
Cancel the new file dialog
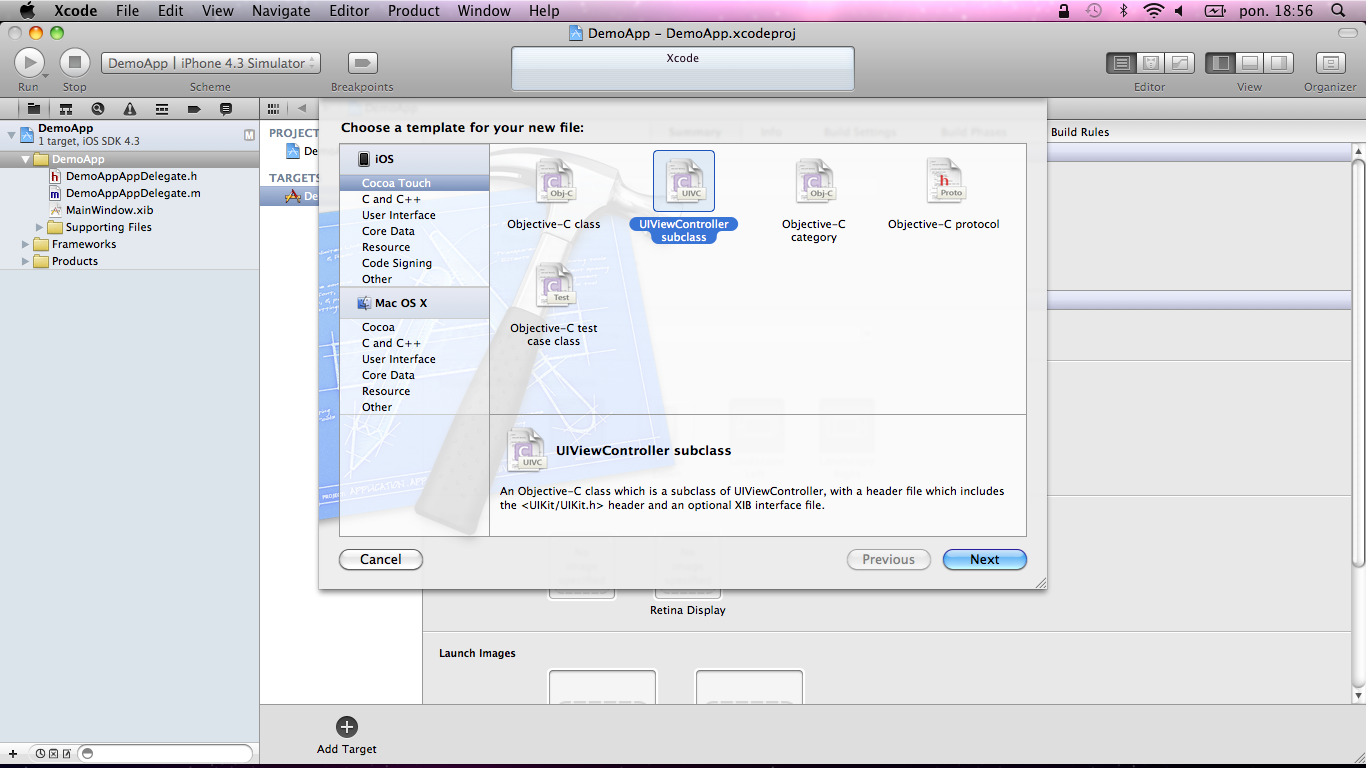click(x=380, y=560)
